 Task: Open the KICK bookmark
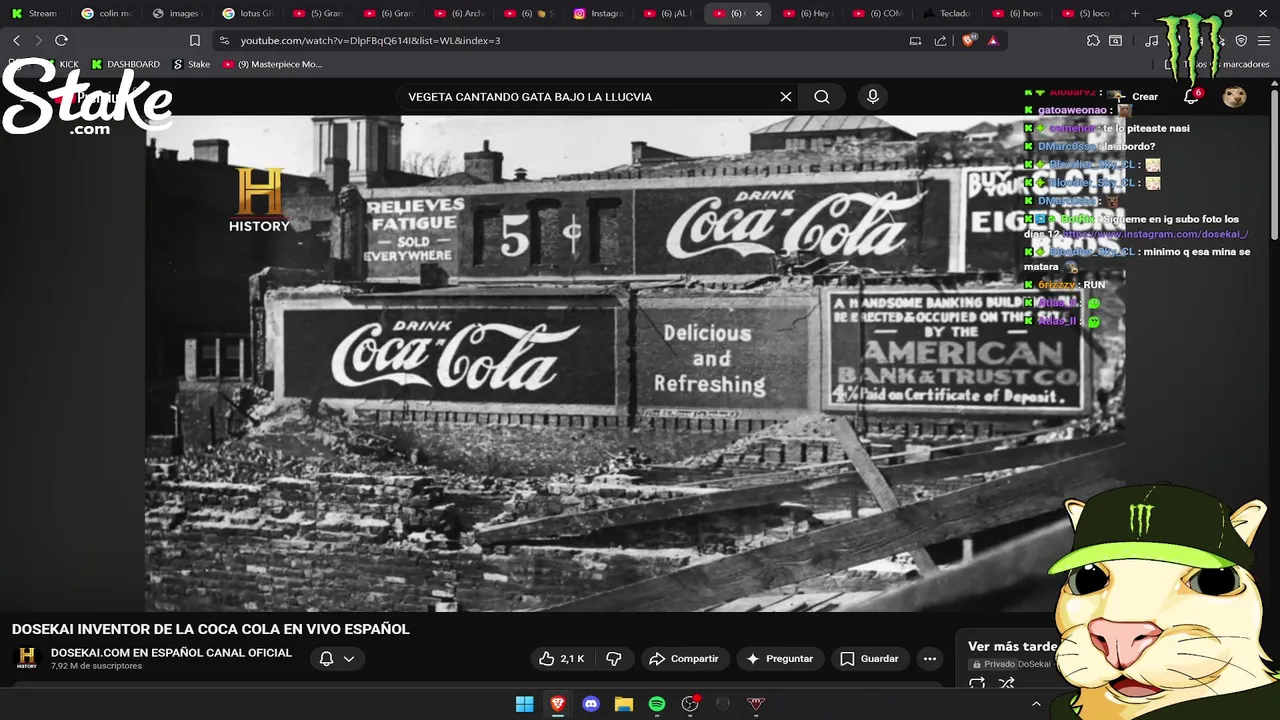(x=62, y=64)
